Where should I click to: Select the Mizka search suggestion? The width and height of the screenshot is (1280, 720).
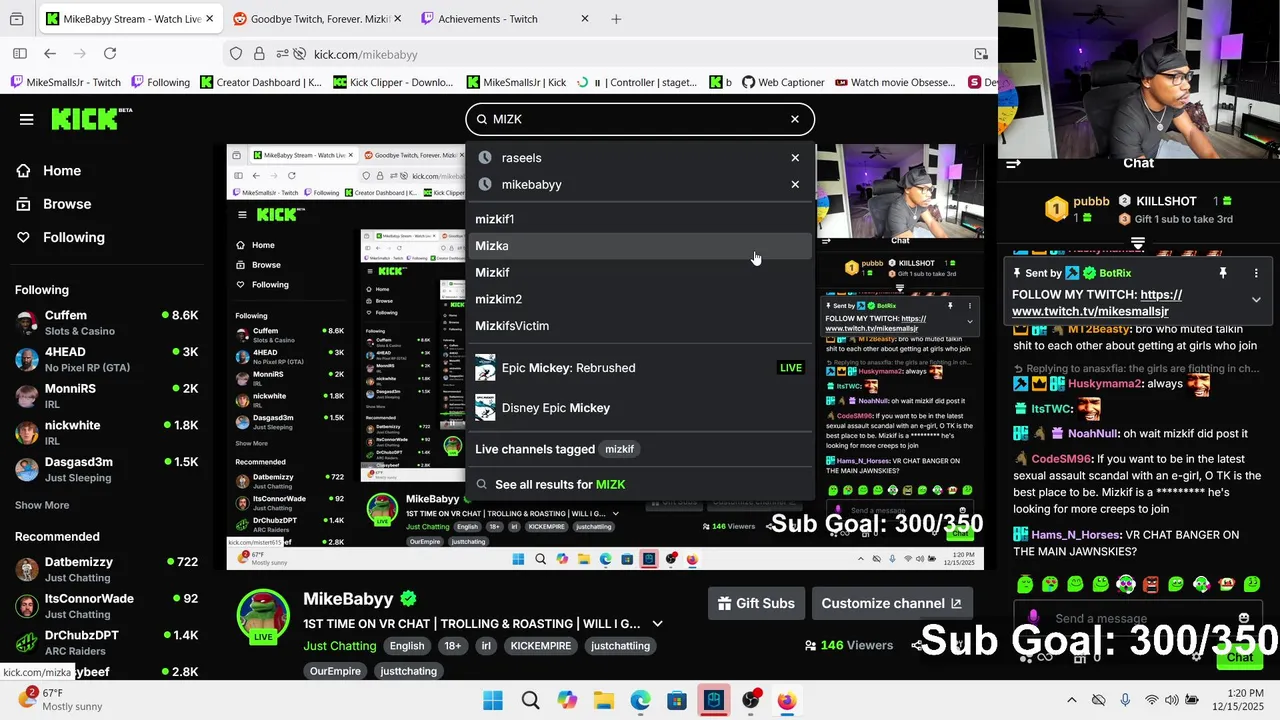click(640, 246)
